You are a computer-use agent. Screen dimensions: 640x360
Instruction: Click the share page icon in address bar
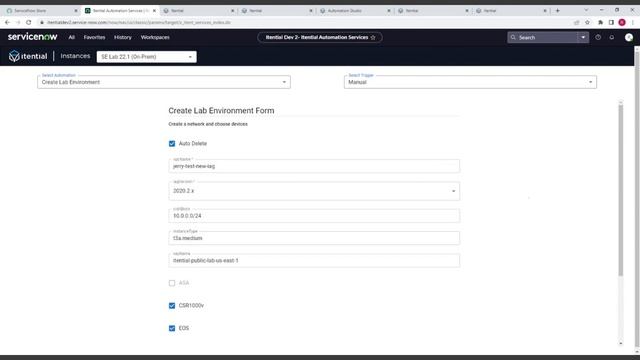coord(576,22)
